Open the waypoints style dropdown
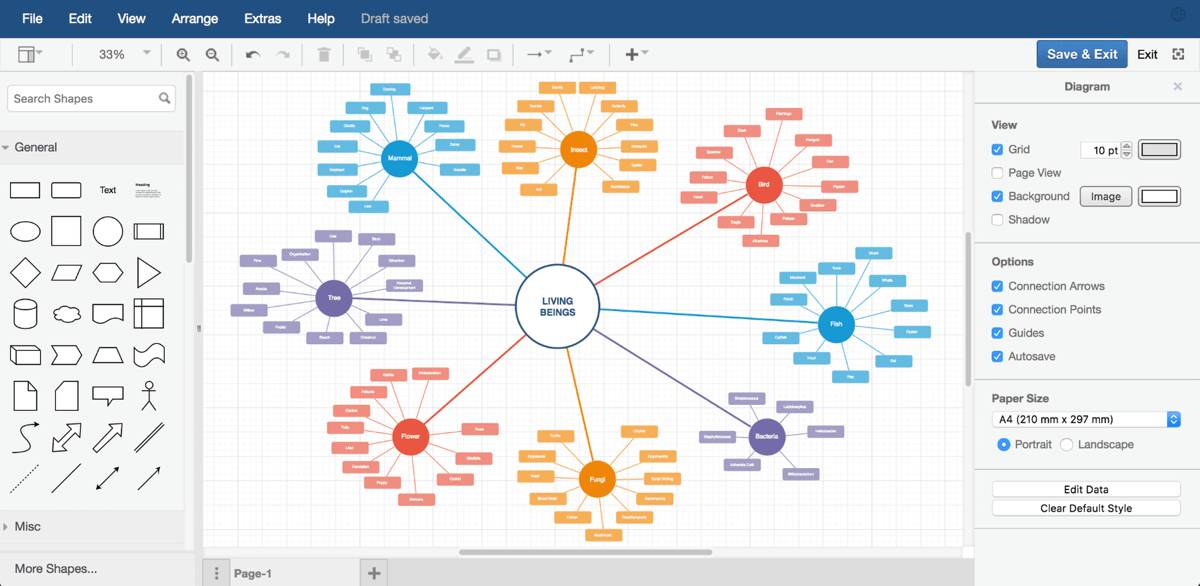The image size is (1200, 586). point(580,55)
